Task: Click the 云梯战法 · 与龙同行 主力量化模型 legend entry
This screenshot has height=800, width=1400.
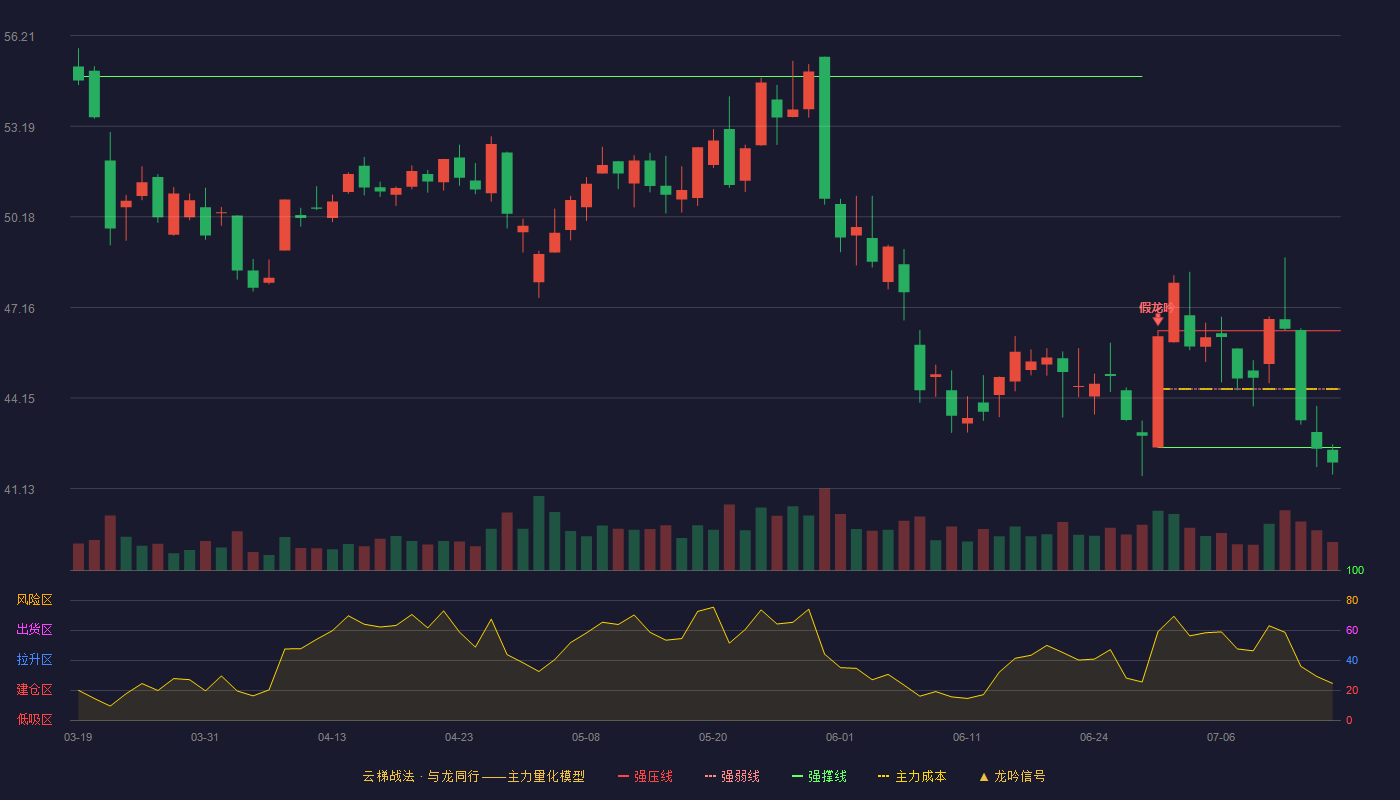Action: click(474, 776)
